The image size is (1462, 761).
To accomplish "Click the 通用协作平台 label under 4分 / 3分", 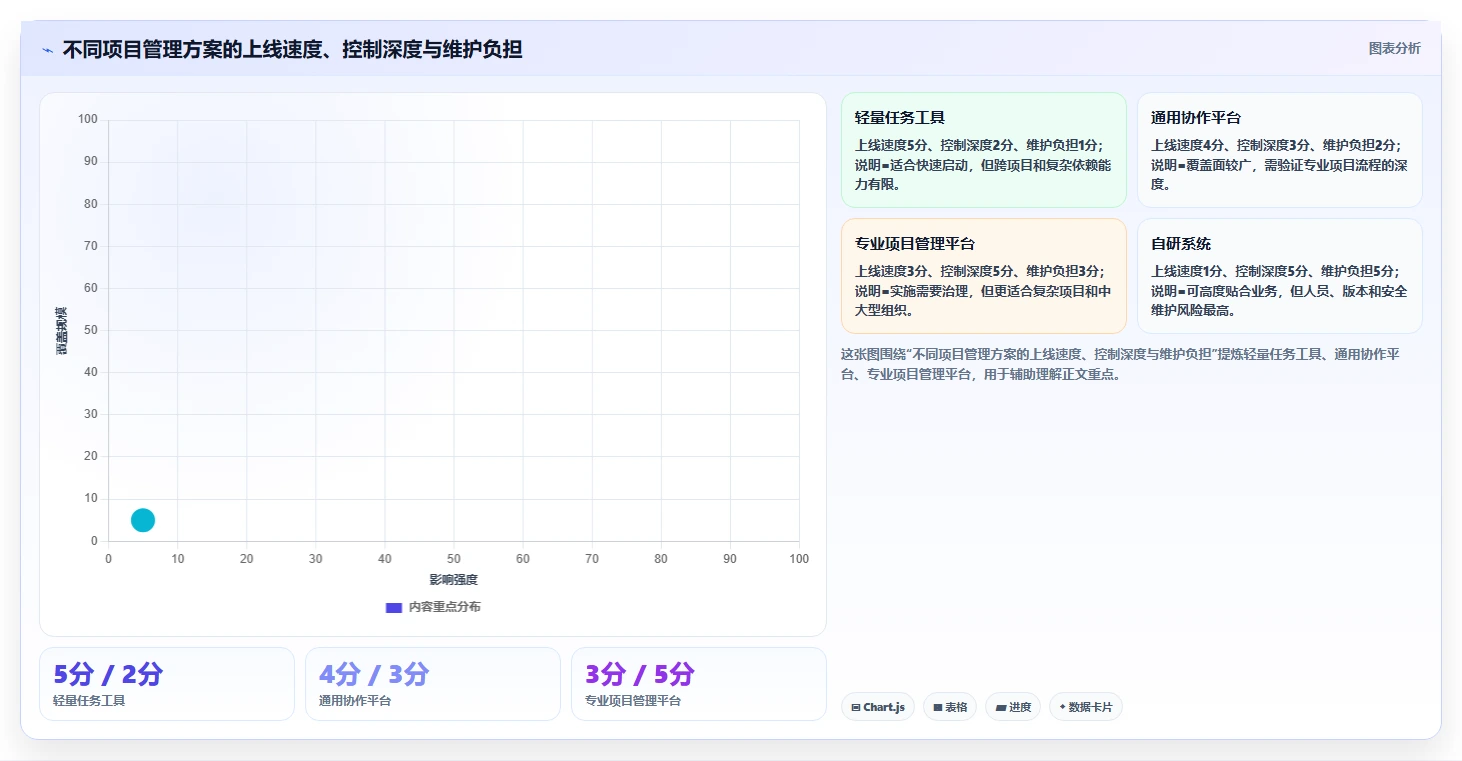I will click(x=355, y=701).
